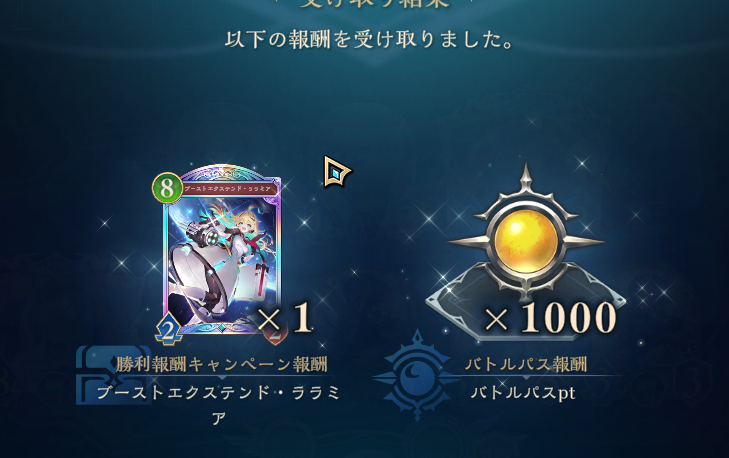Click the ×1 card quantity

tap(285, 319)
